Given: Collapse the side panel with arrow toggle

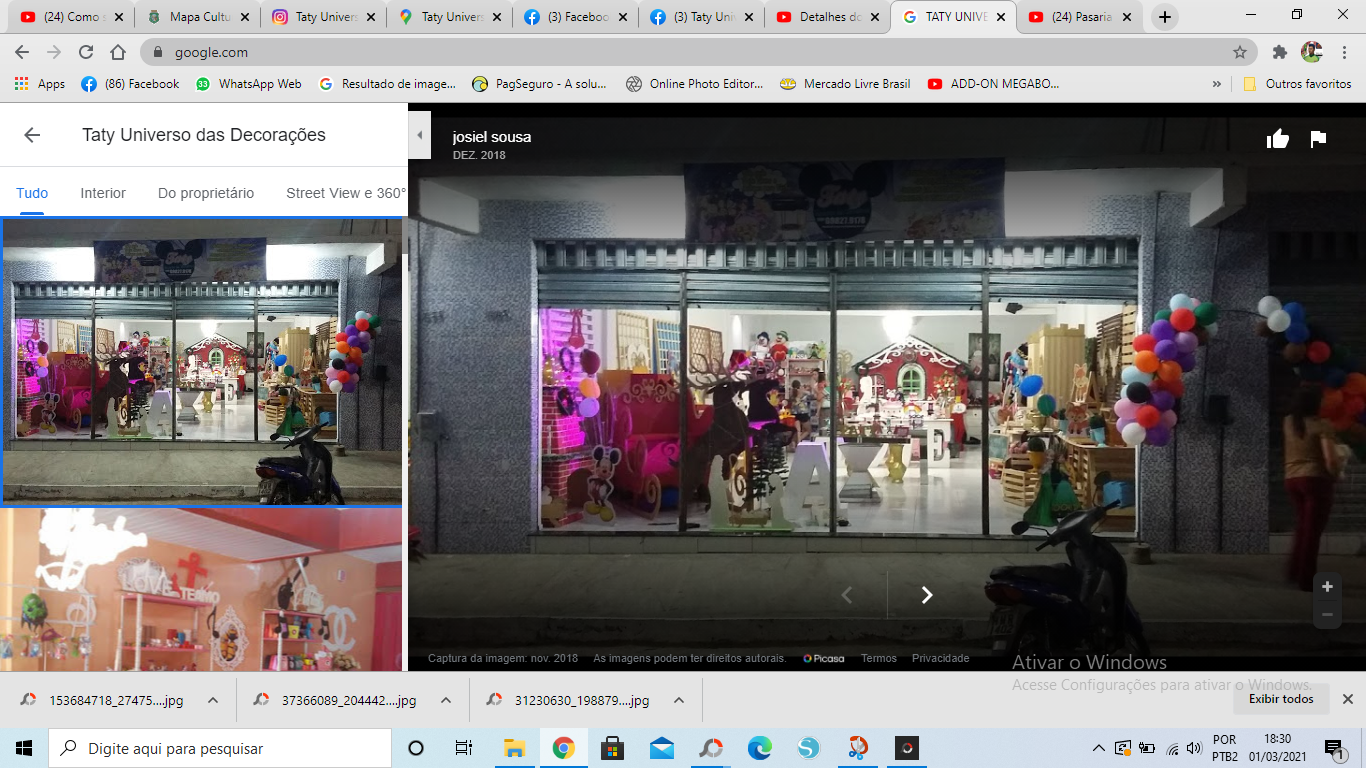Looking at the screenshot, I should [x=420, y=135].
